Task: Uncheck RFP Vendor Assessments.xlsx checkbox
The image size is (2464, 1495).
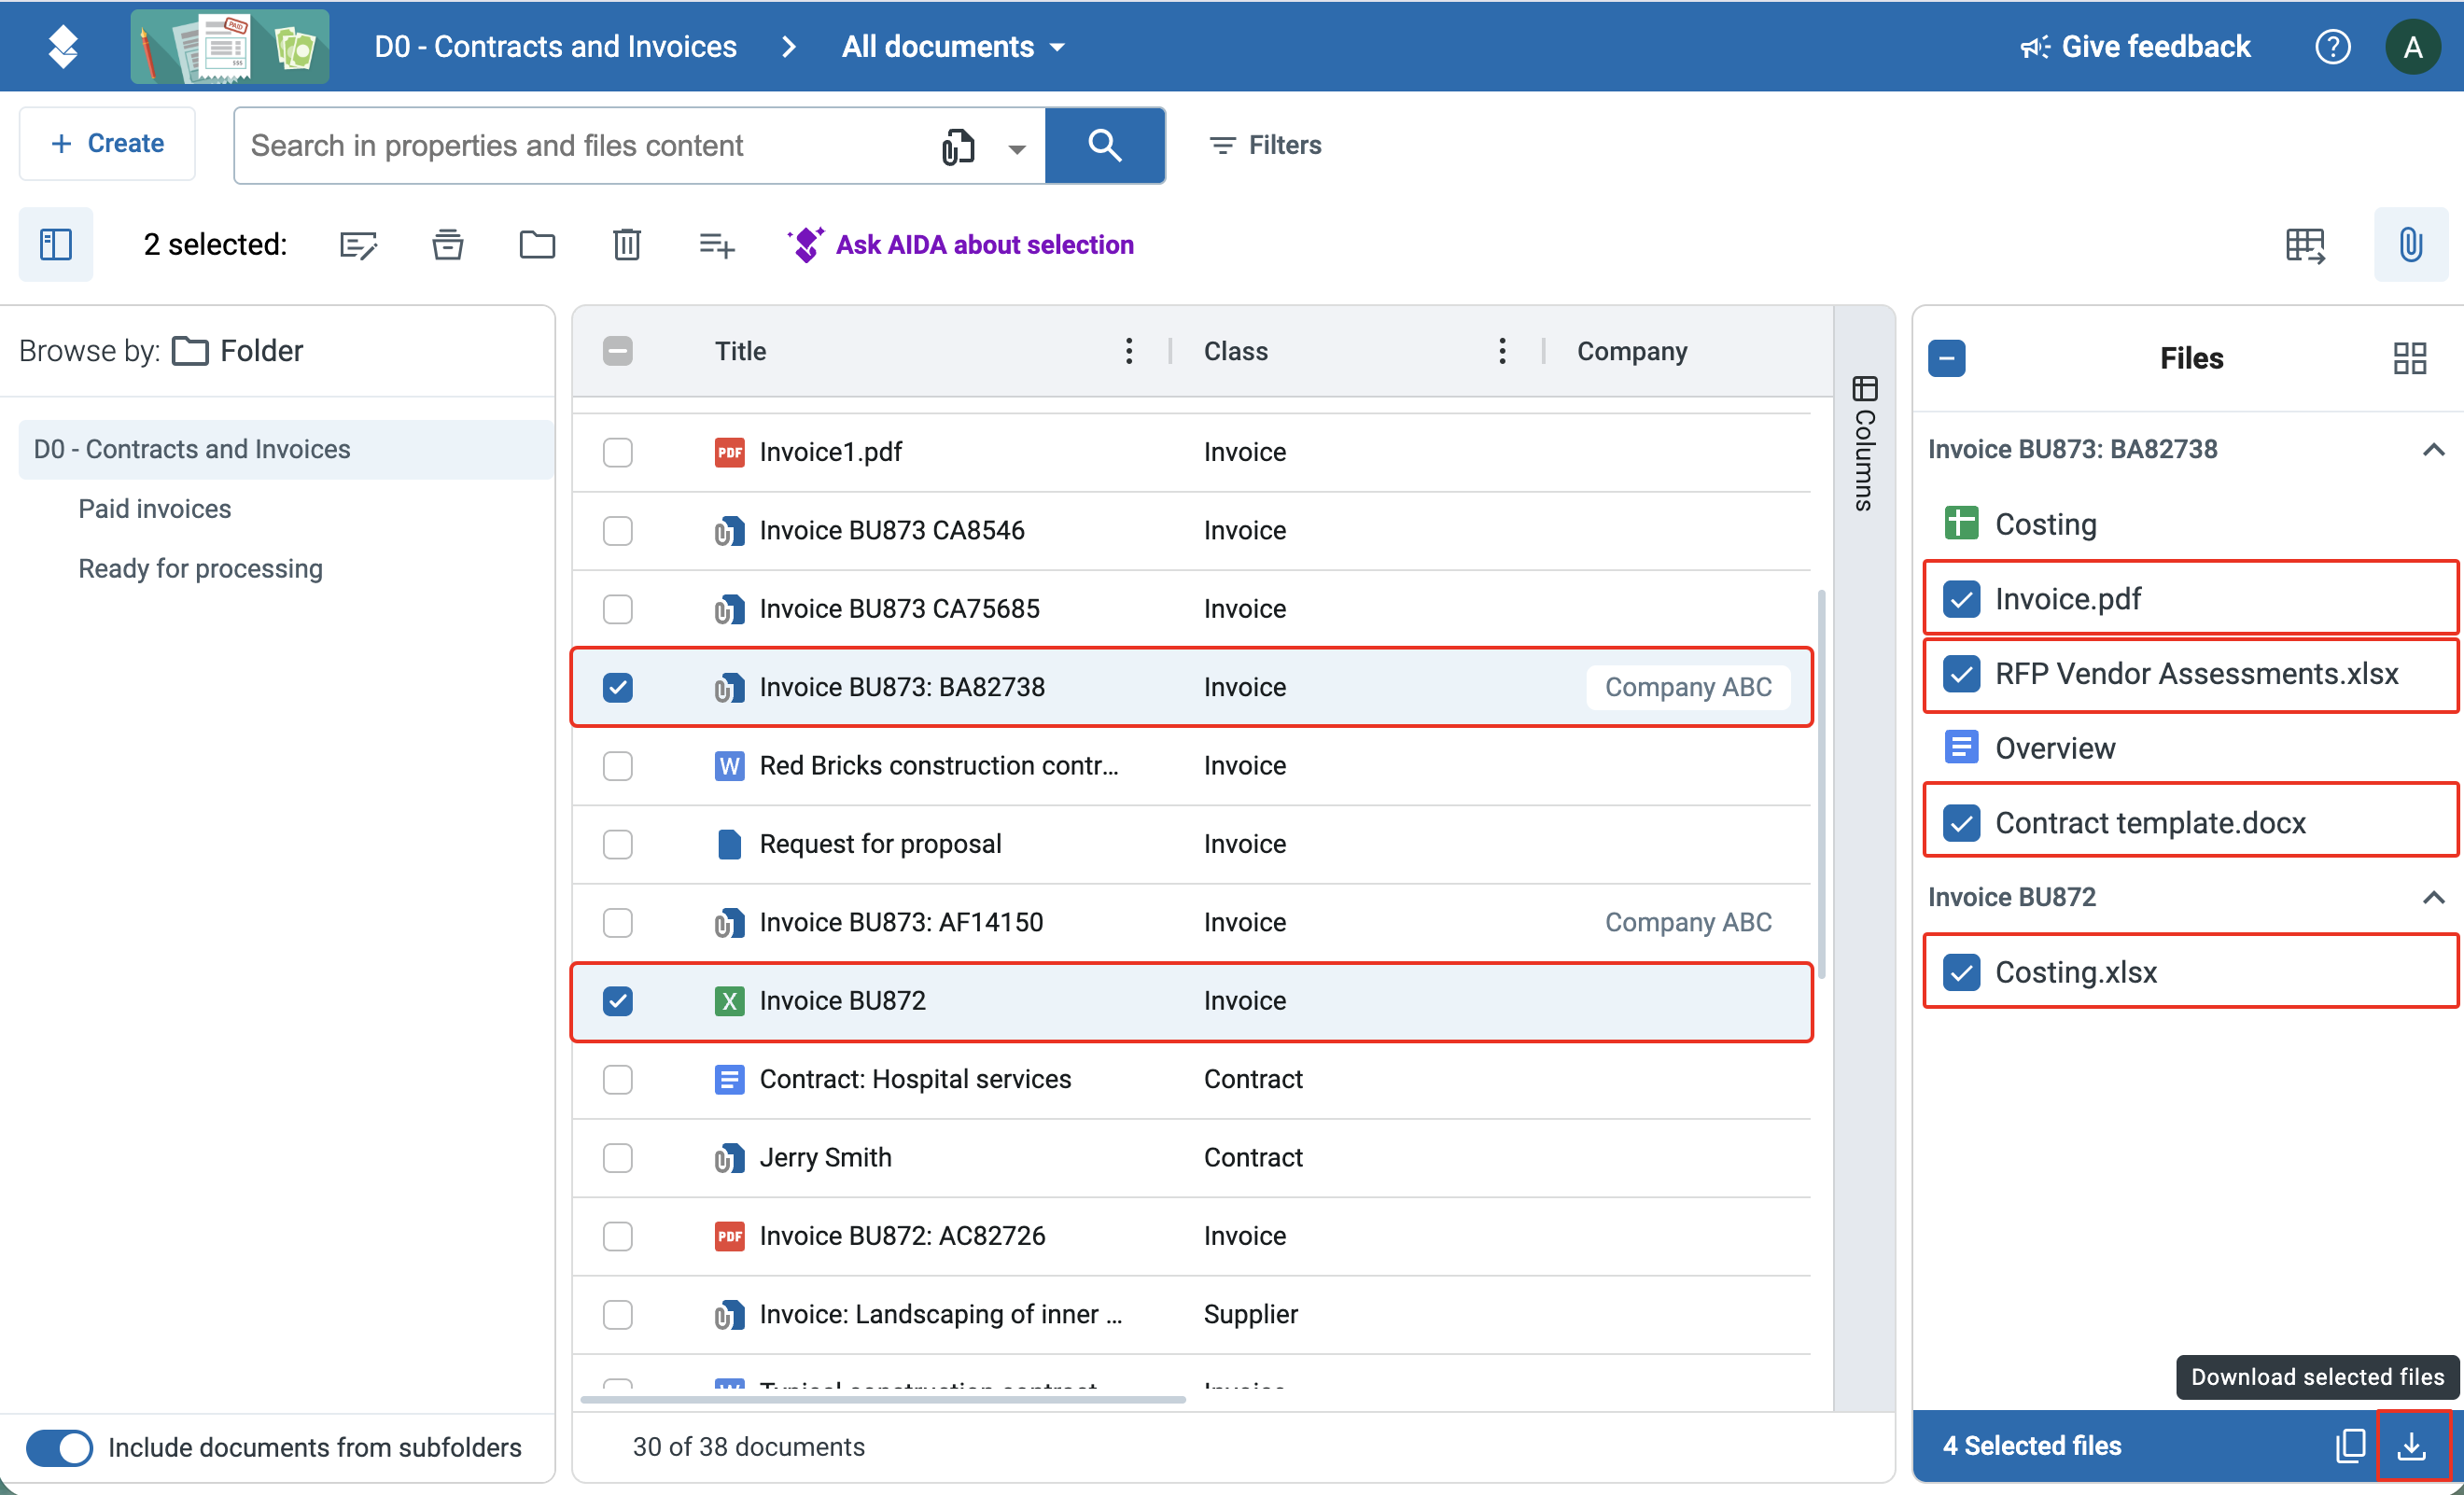Action: [1961, 673]
